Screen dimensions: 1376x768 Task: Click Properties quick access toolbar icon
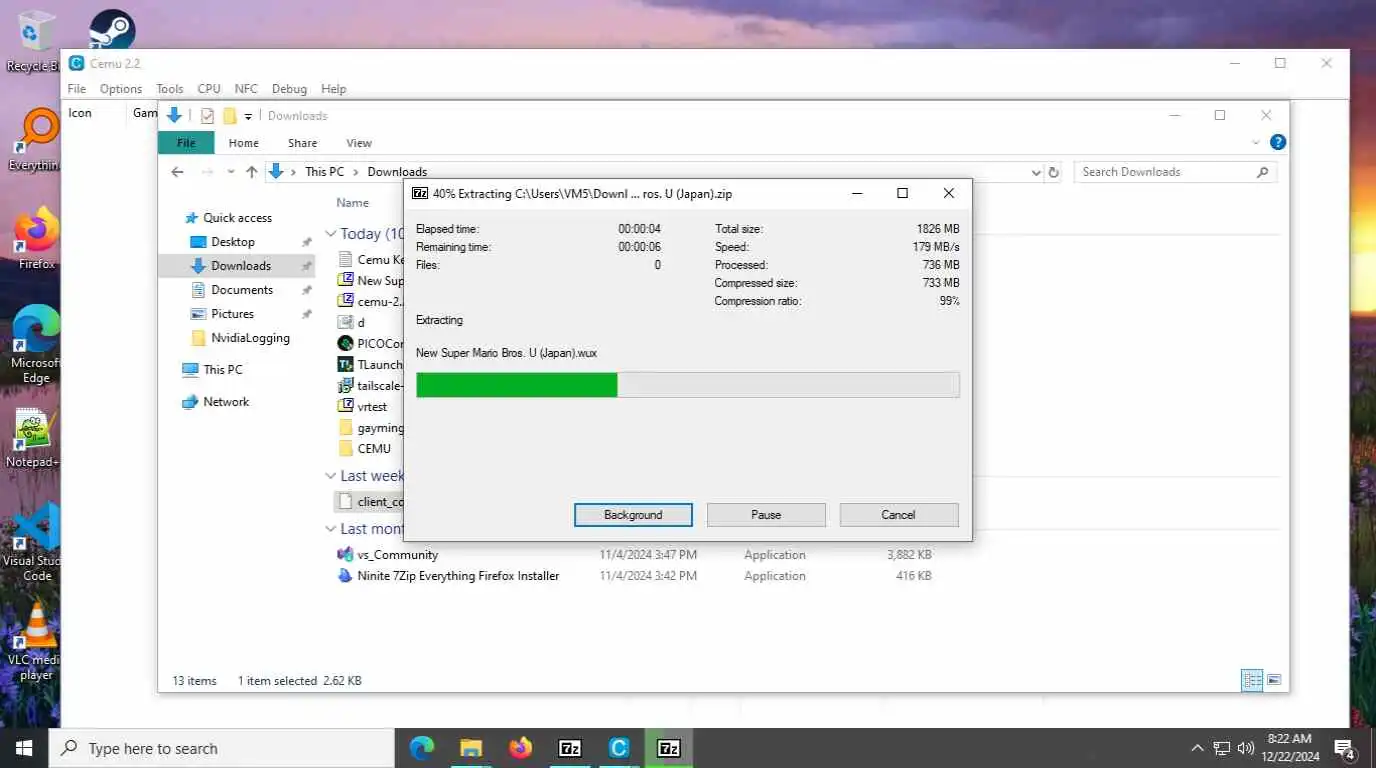pos(208,116)
